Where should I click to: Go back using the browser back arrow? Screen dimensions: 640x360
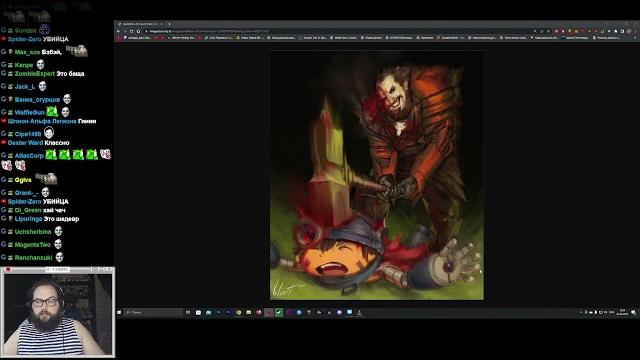pos(118,31)
